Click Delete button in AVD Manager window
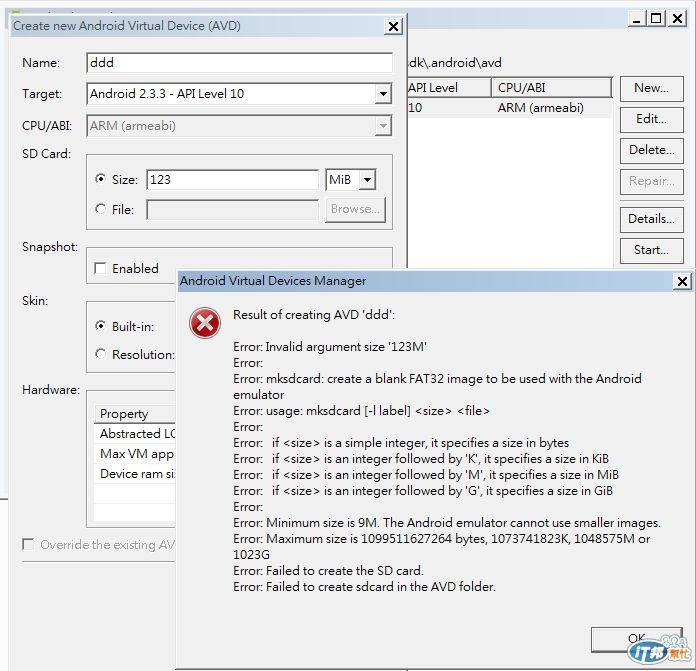The width and height of the screenshot is (696, 671). [x=651, y=150]
